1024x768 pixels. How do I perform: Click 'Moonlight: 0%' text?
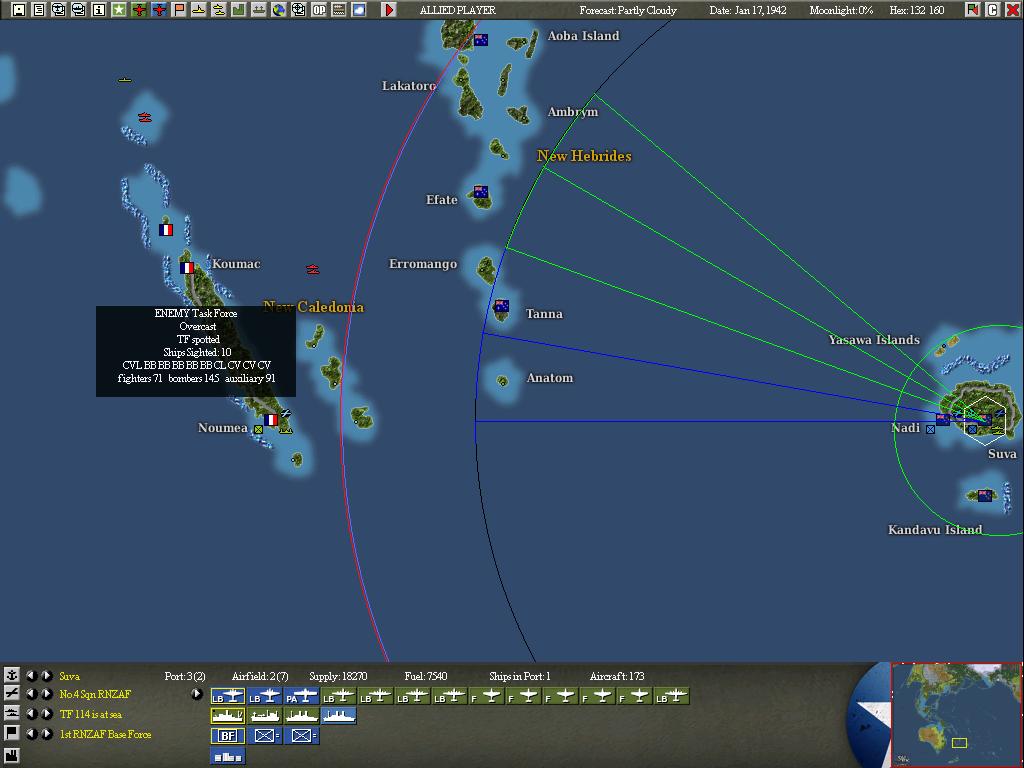(841, 10)
